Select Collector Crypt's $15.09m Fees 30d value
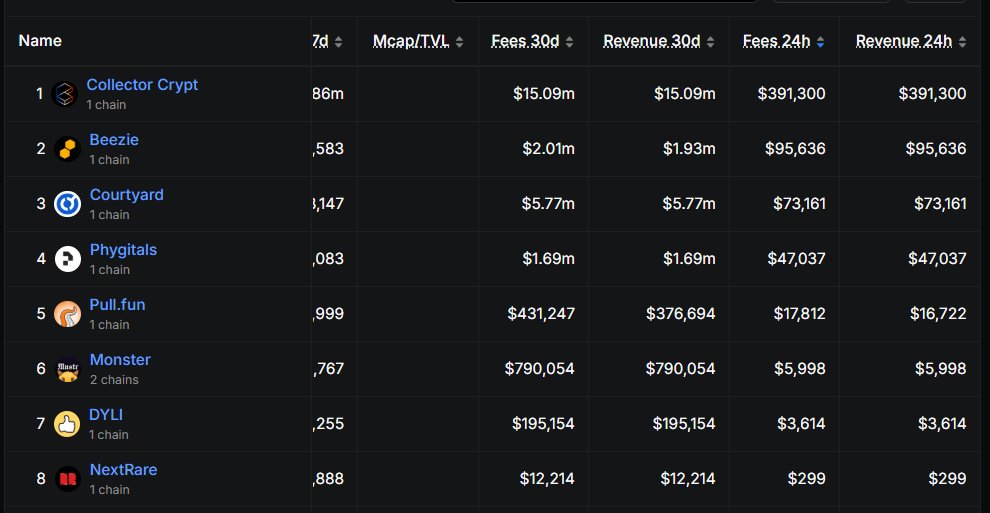 544,93
